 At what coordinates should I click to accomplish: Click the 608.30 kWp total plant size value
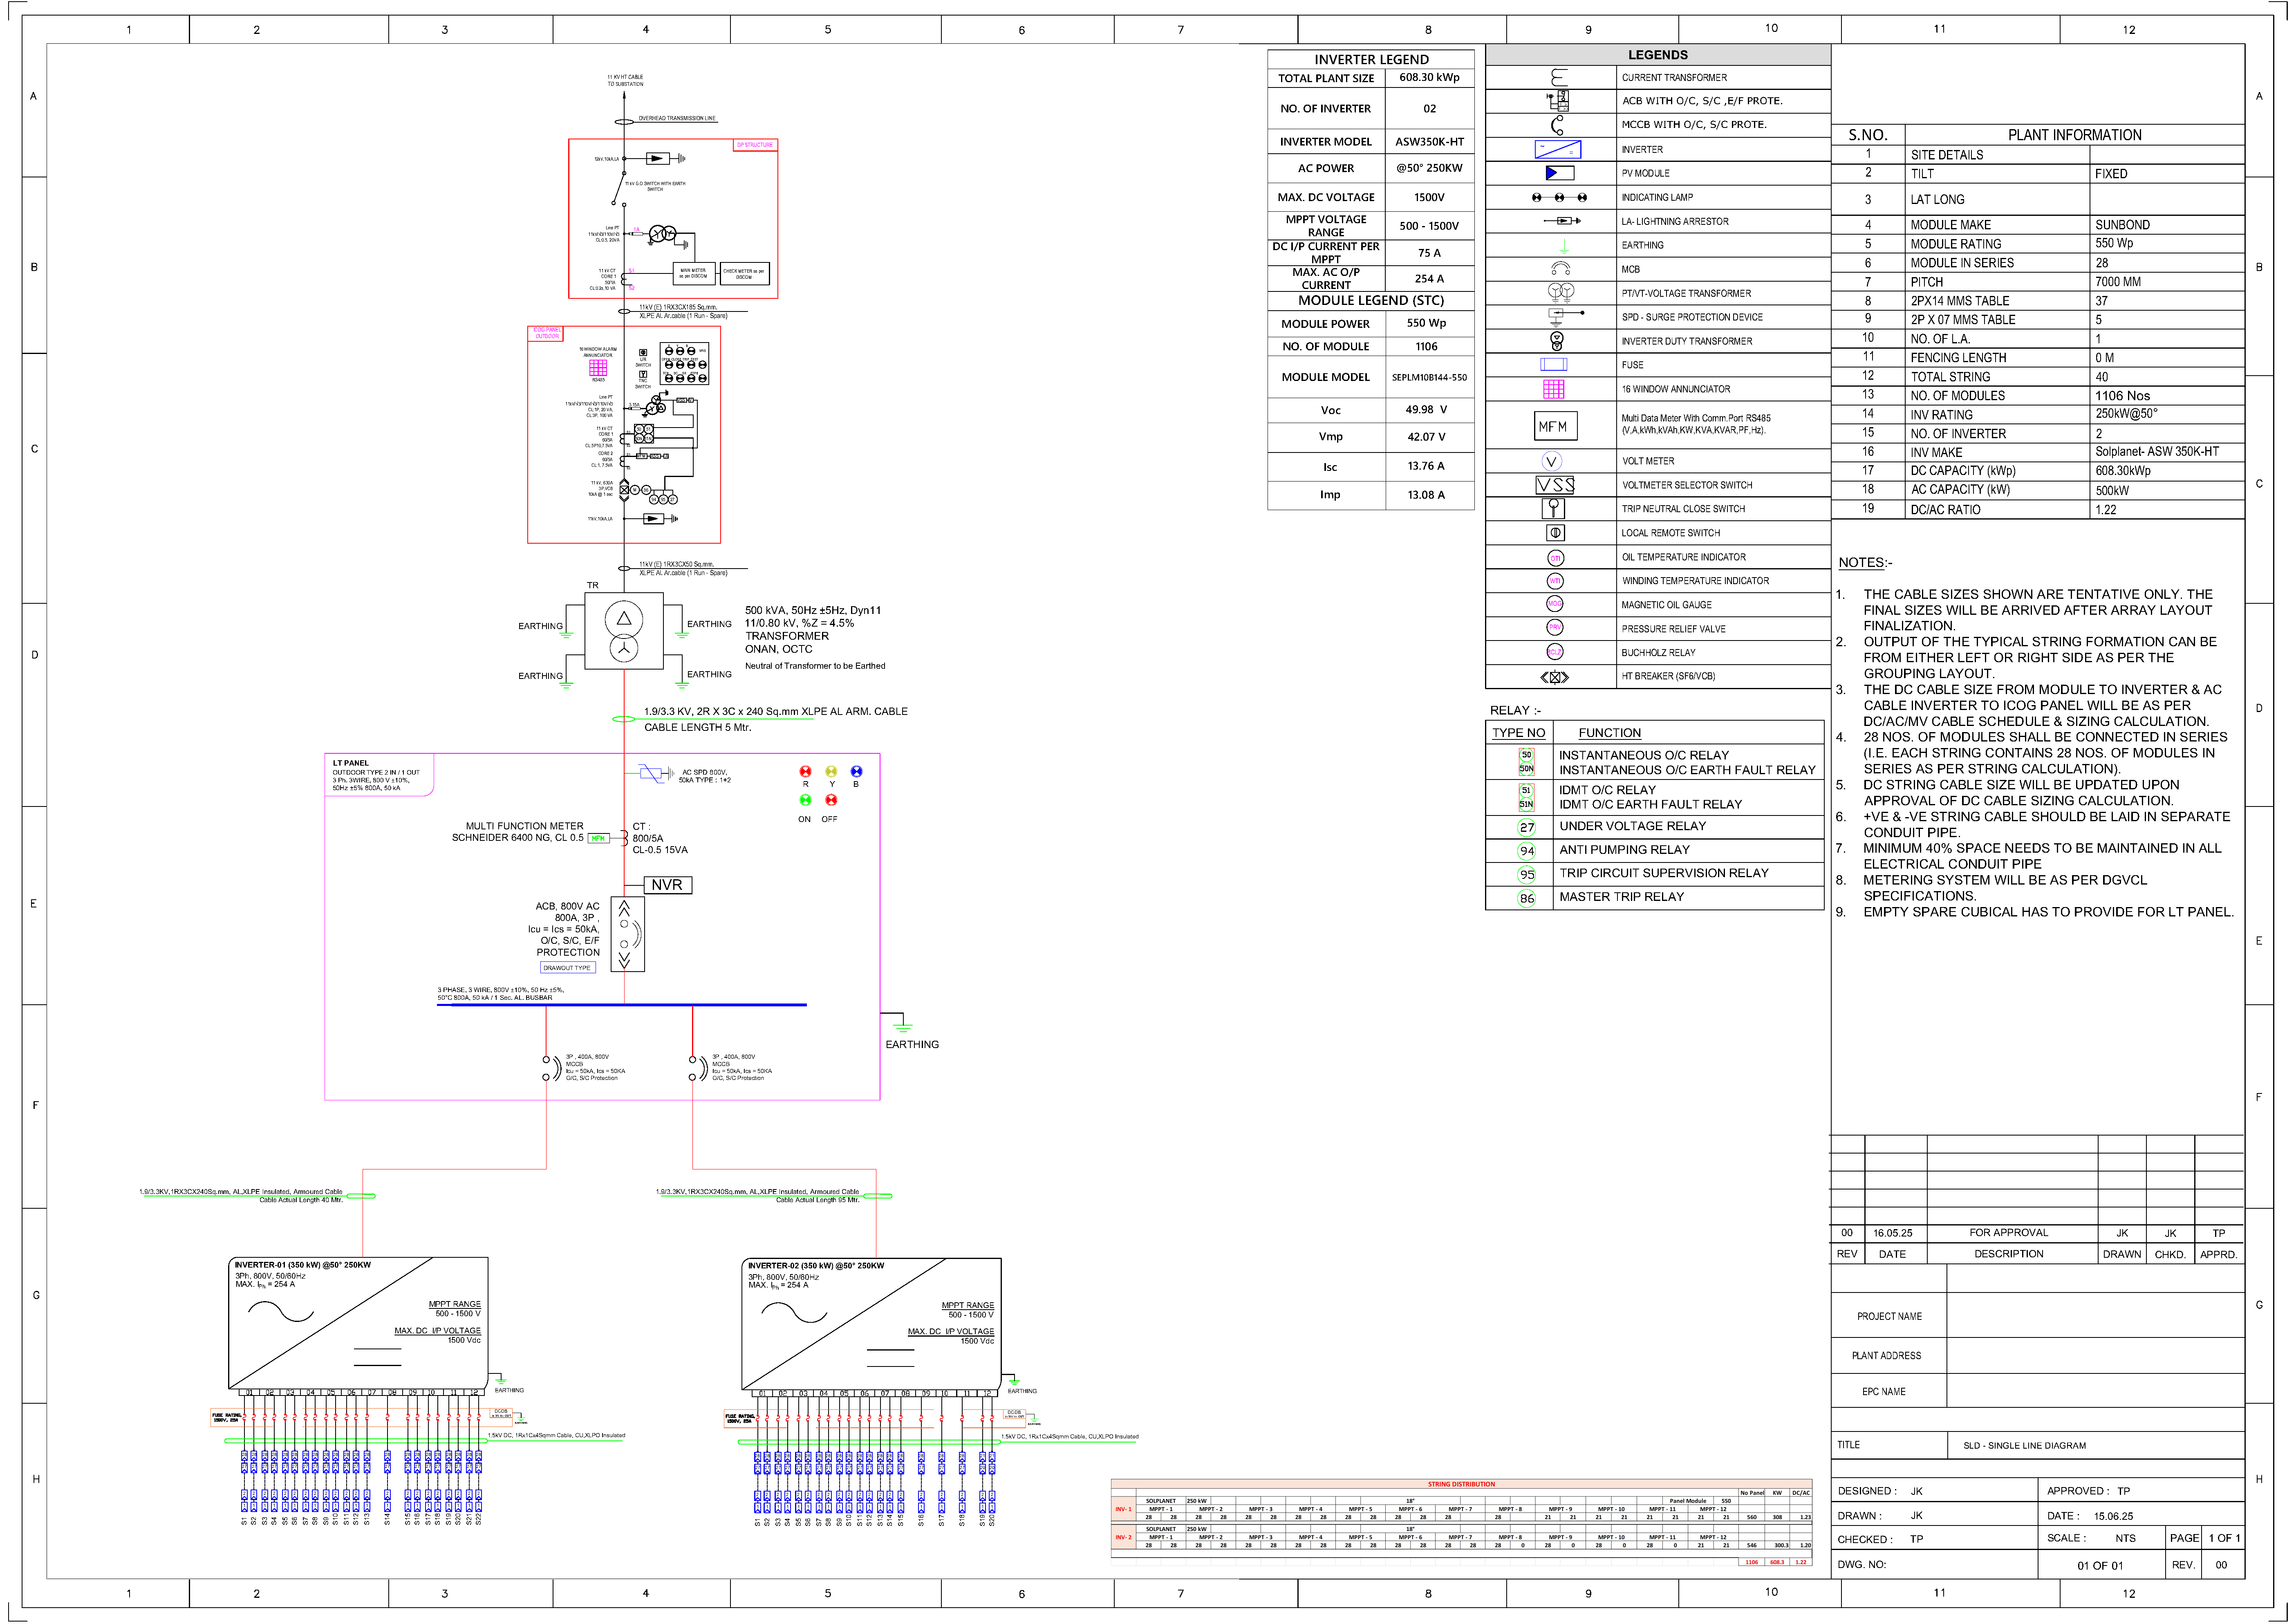(x=1429, y=77)
